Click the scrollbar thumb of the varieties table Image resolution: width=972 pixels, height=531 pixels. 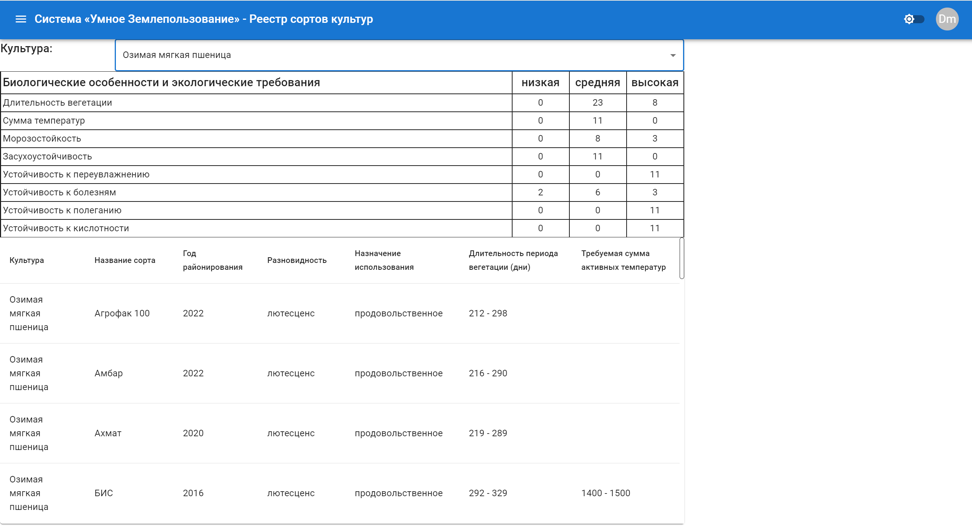coord(682,258)
